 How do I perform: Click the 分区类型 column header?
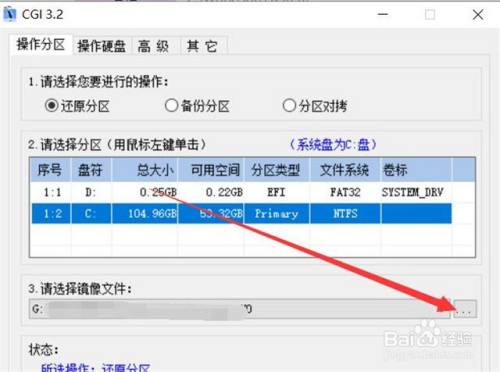[x=277, y=170]
